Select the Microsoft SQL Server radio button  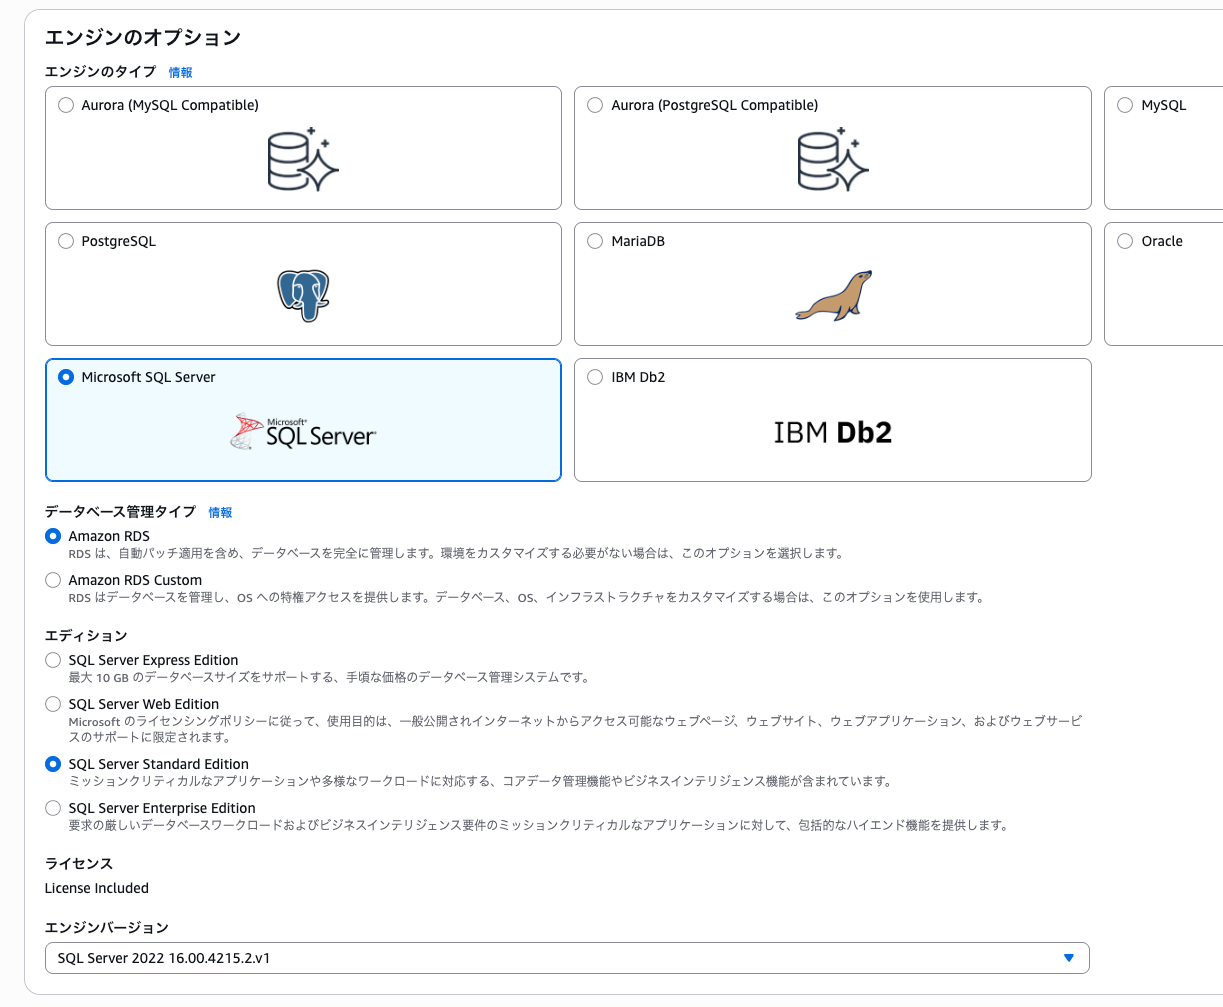pos(66,377)
